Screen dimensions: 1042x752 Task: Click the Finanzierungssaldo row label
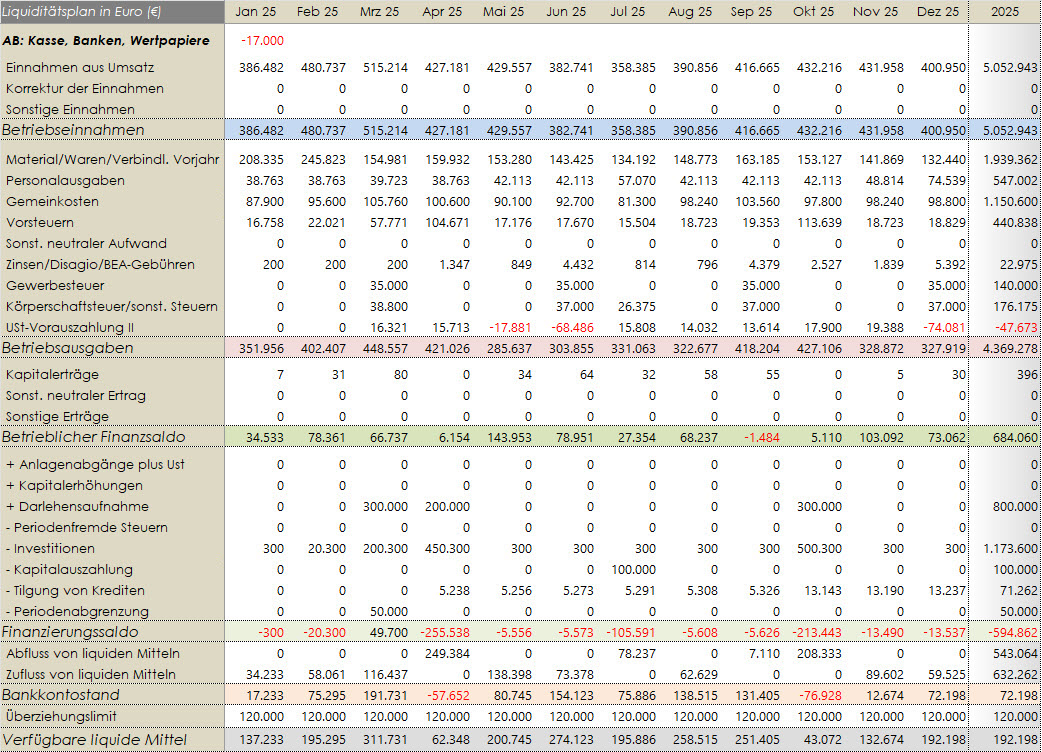[x=70, y=632]
